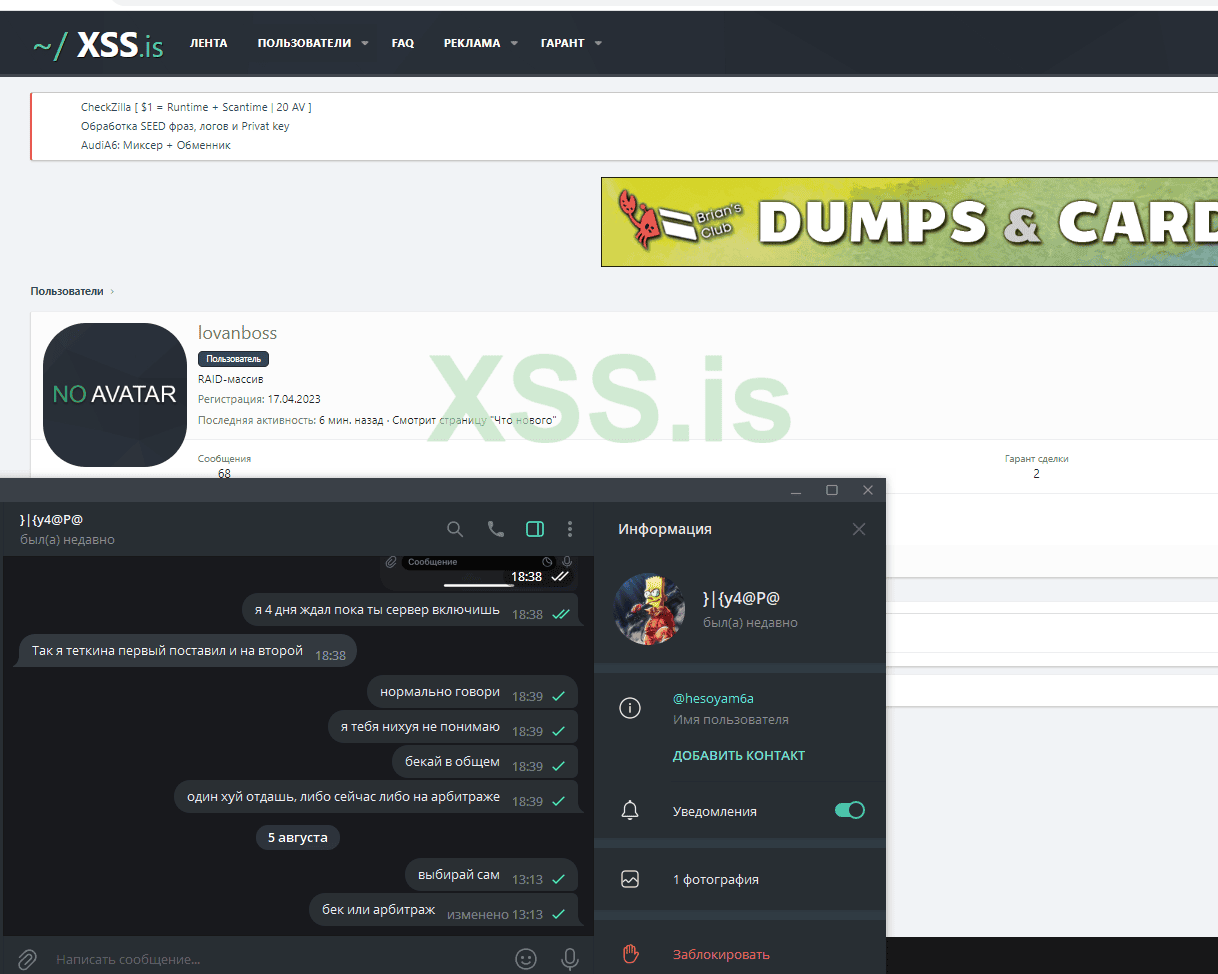The height and width of the screenshot is (974, 1218).
Task: Toggle the Уведомления switch off
Action: [x=850, y=810]
